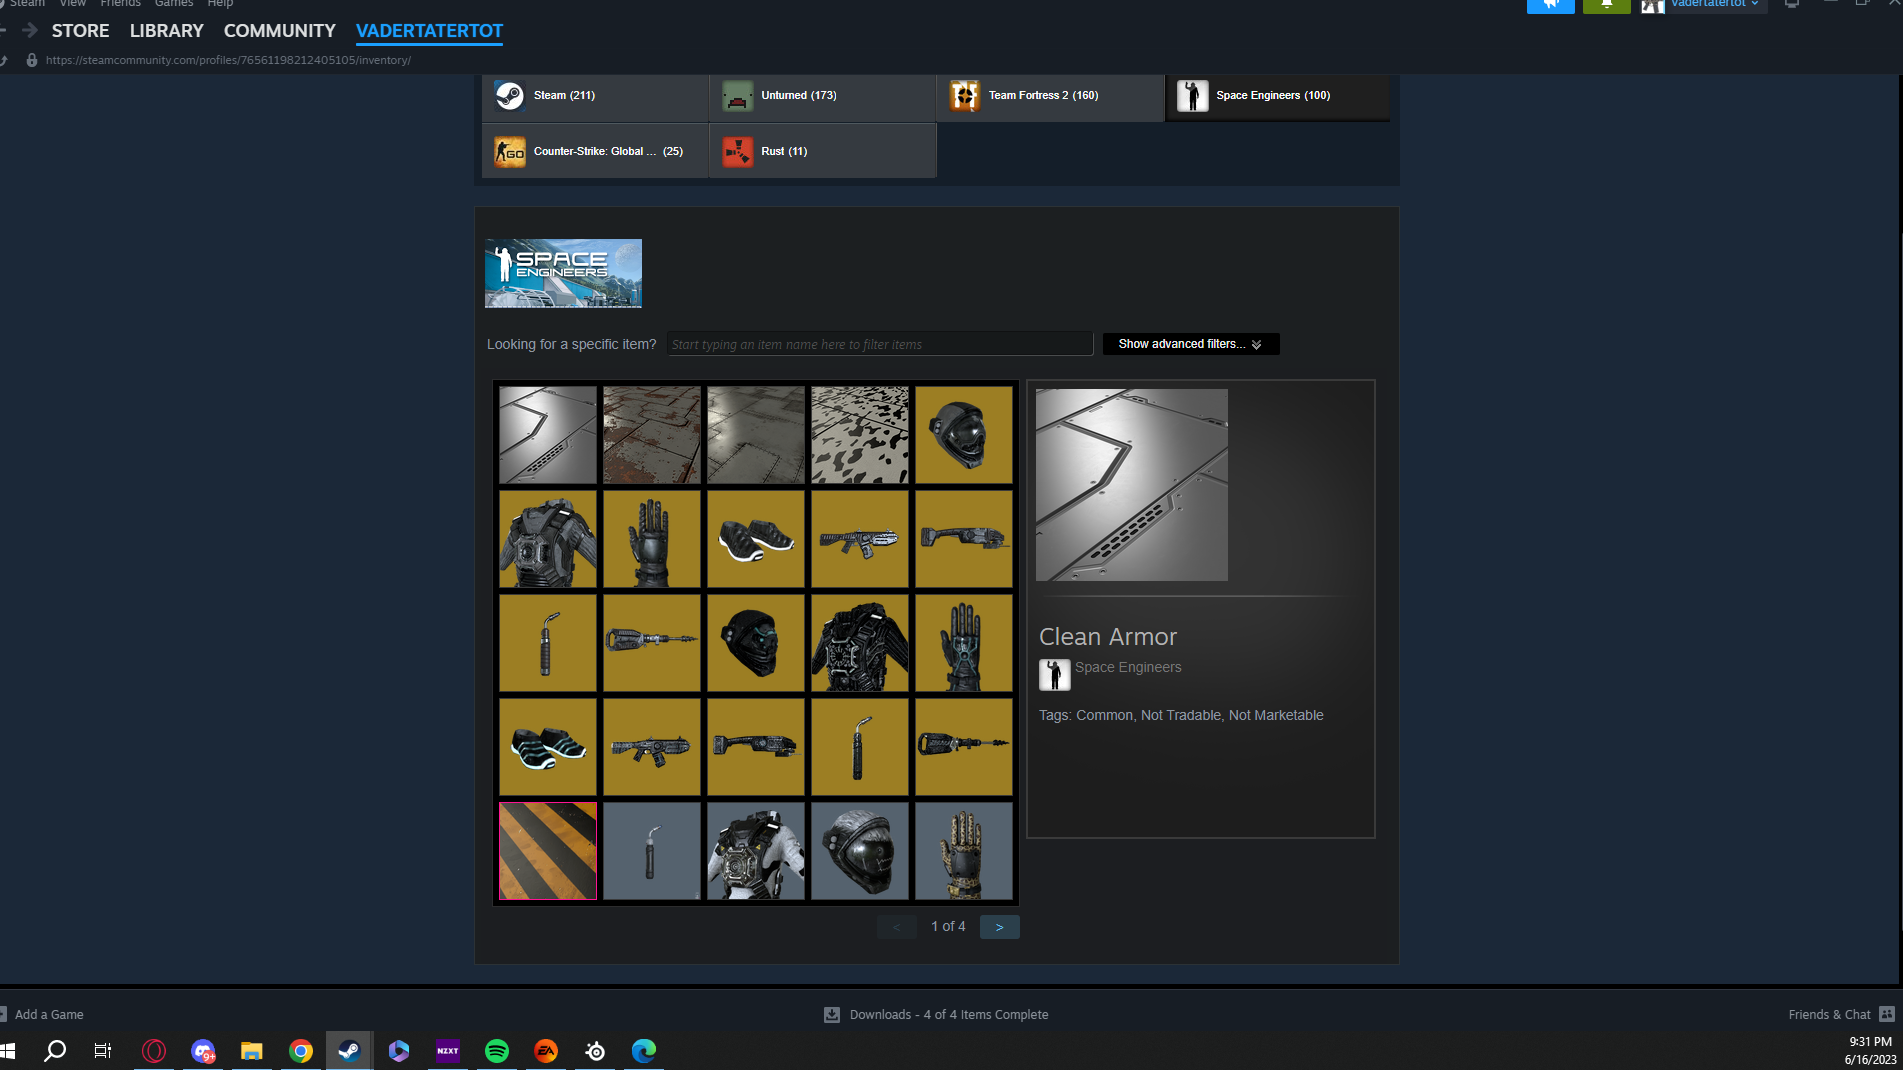Open the COMMUNITY tab

click(x=279, y=31)
